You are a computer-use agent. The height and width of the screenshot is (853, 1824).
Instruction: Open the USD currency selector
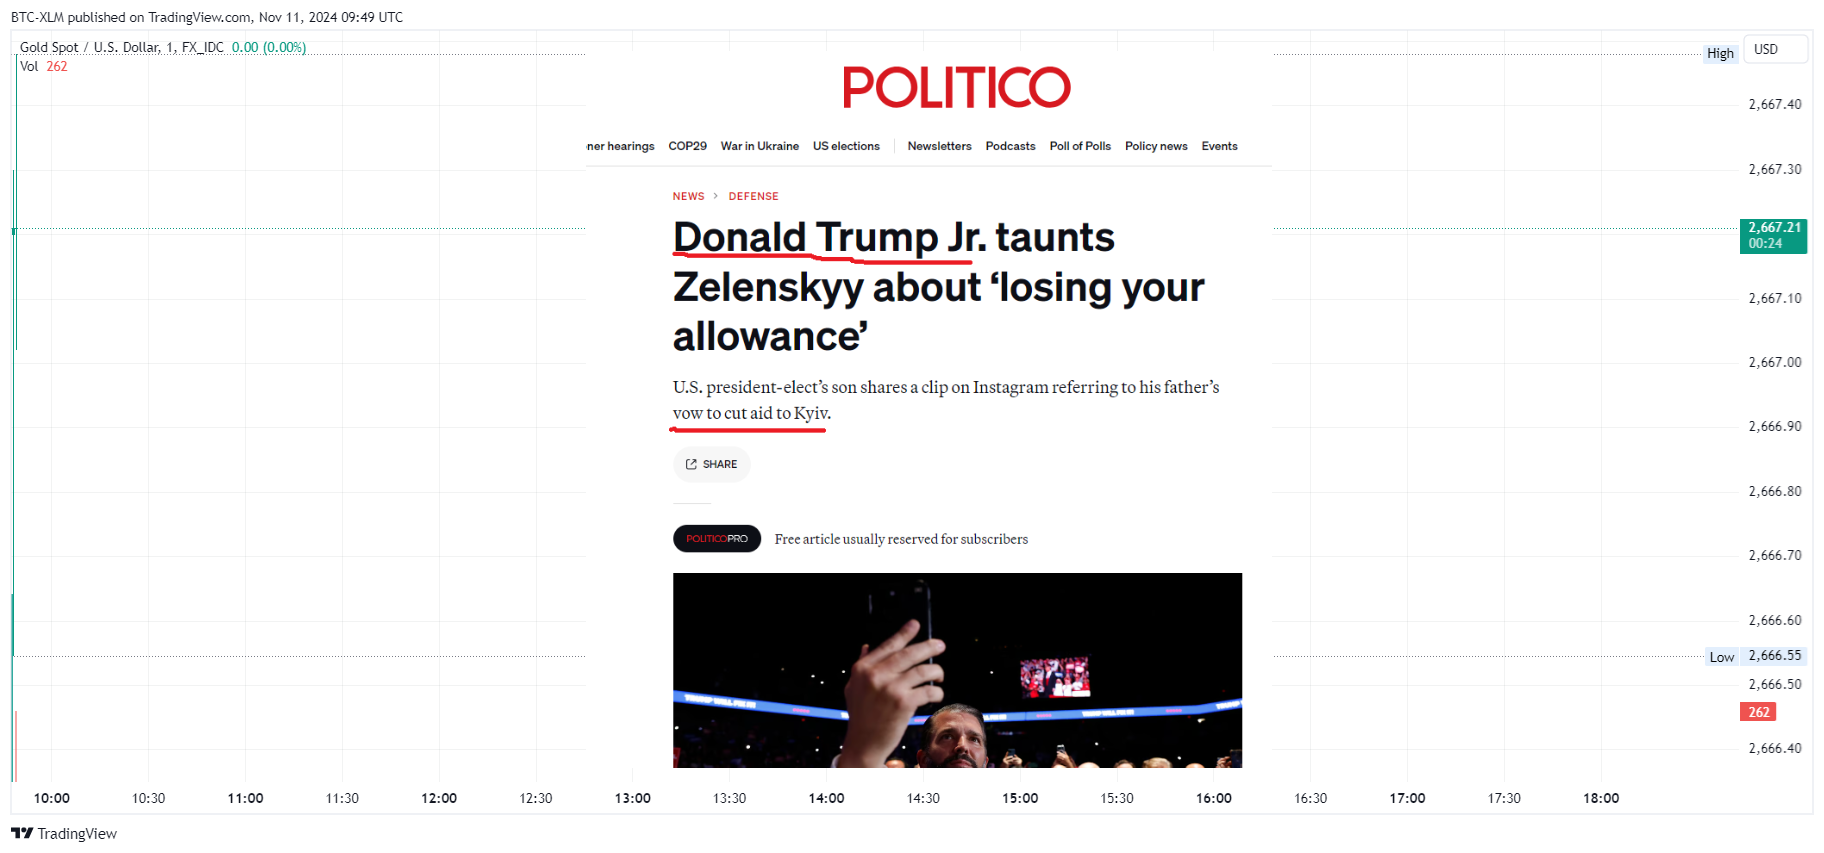[1775, 49]
